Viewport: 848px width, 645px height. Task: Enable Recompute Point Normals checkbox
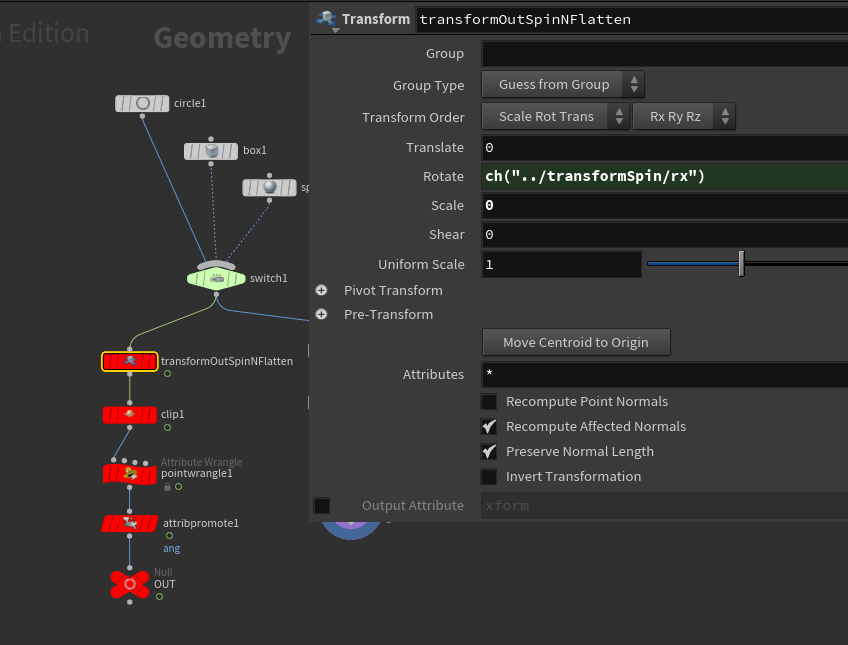pyautogui.click(x=489, y=402)
